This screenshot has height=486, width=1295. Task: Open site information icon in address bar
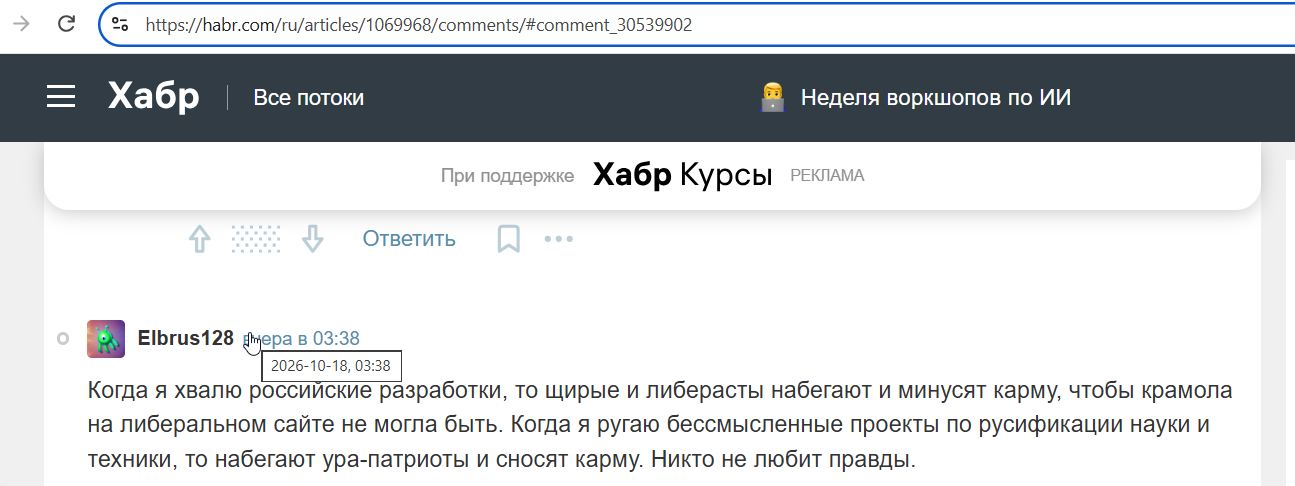[120, 25]
